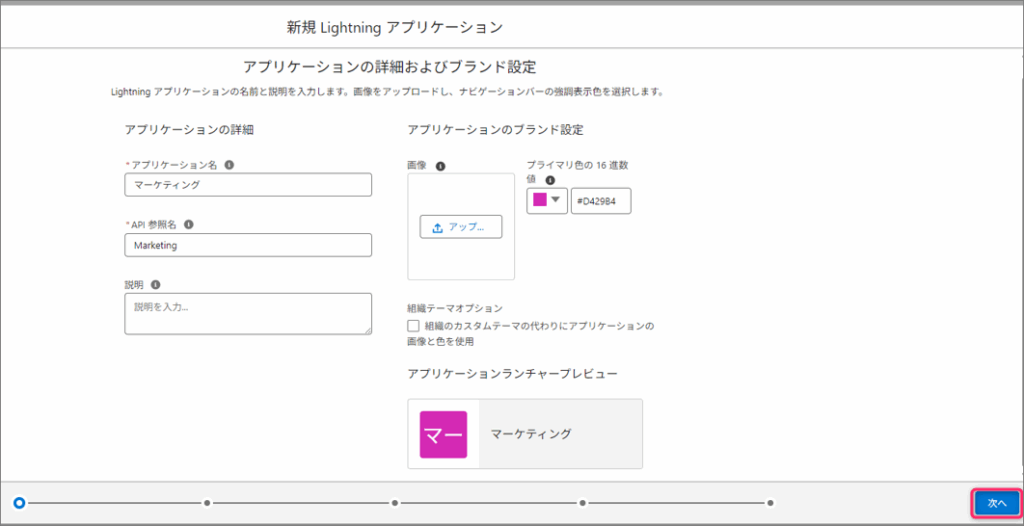
Task: Click the 説明 description text area
Action: (248, 313)
